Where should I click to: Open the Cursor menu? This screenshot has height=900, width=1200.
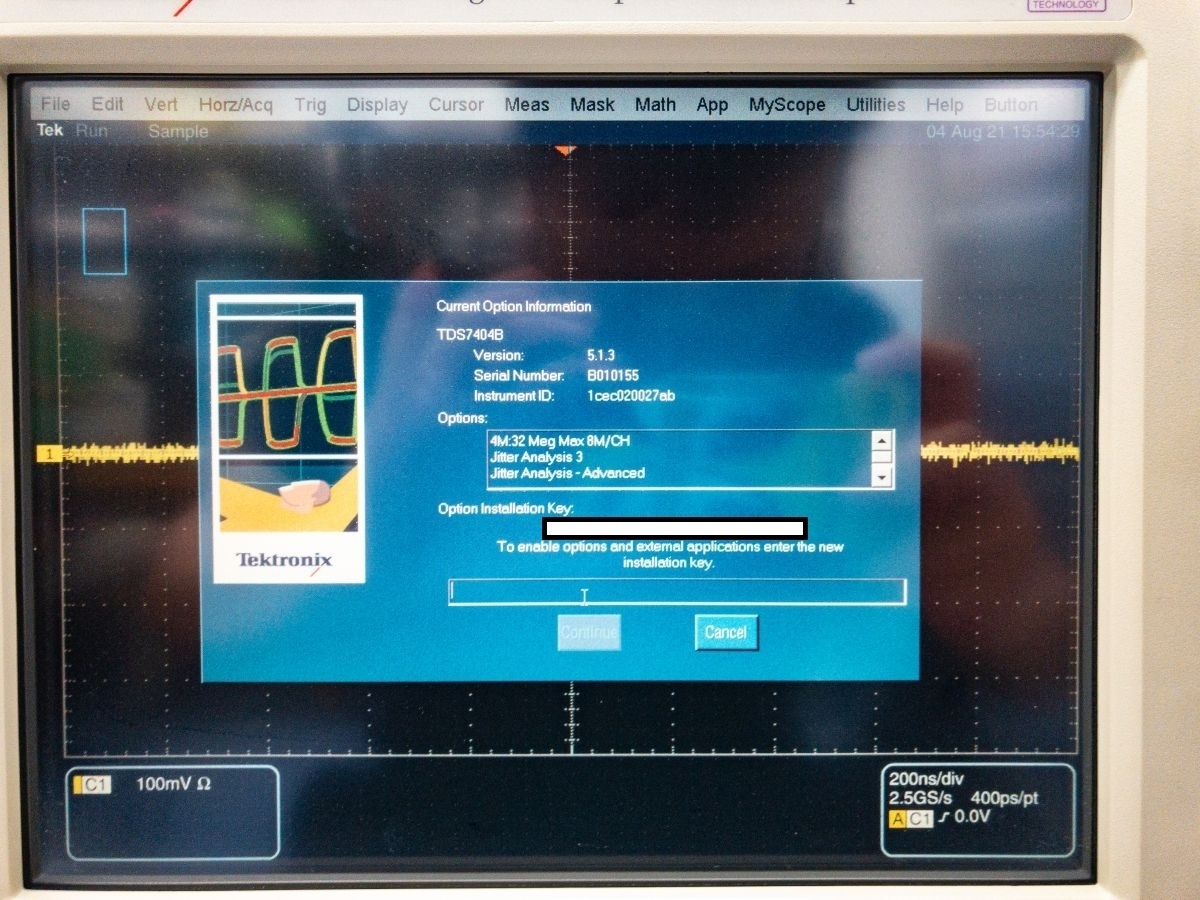pyautogui.click(x=456, y=104)
